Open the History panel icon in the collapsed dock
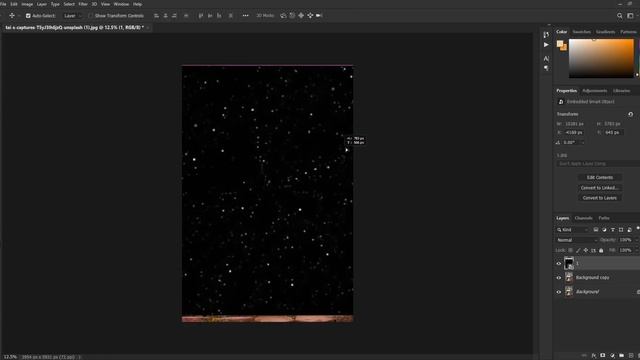640x360 pixels. pyautogui.click(x=546, y=35)
